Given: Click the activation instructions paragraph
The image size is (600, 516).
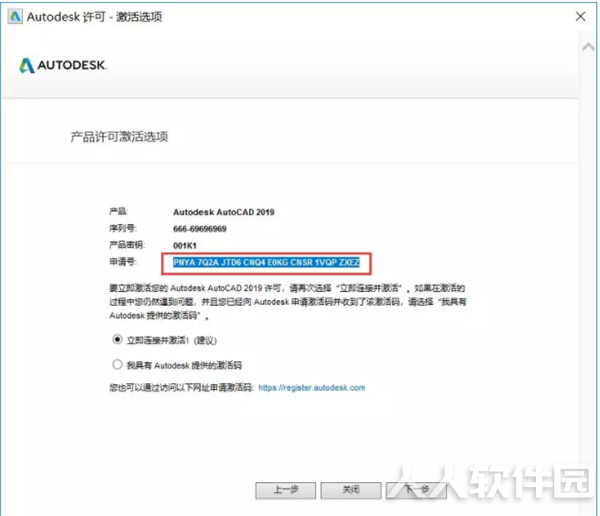Looking at the screenshot, I should click(x=288, y=302).
